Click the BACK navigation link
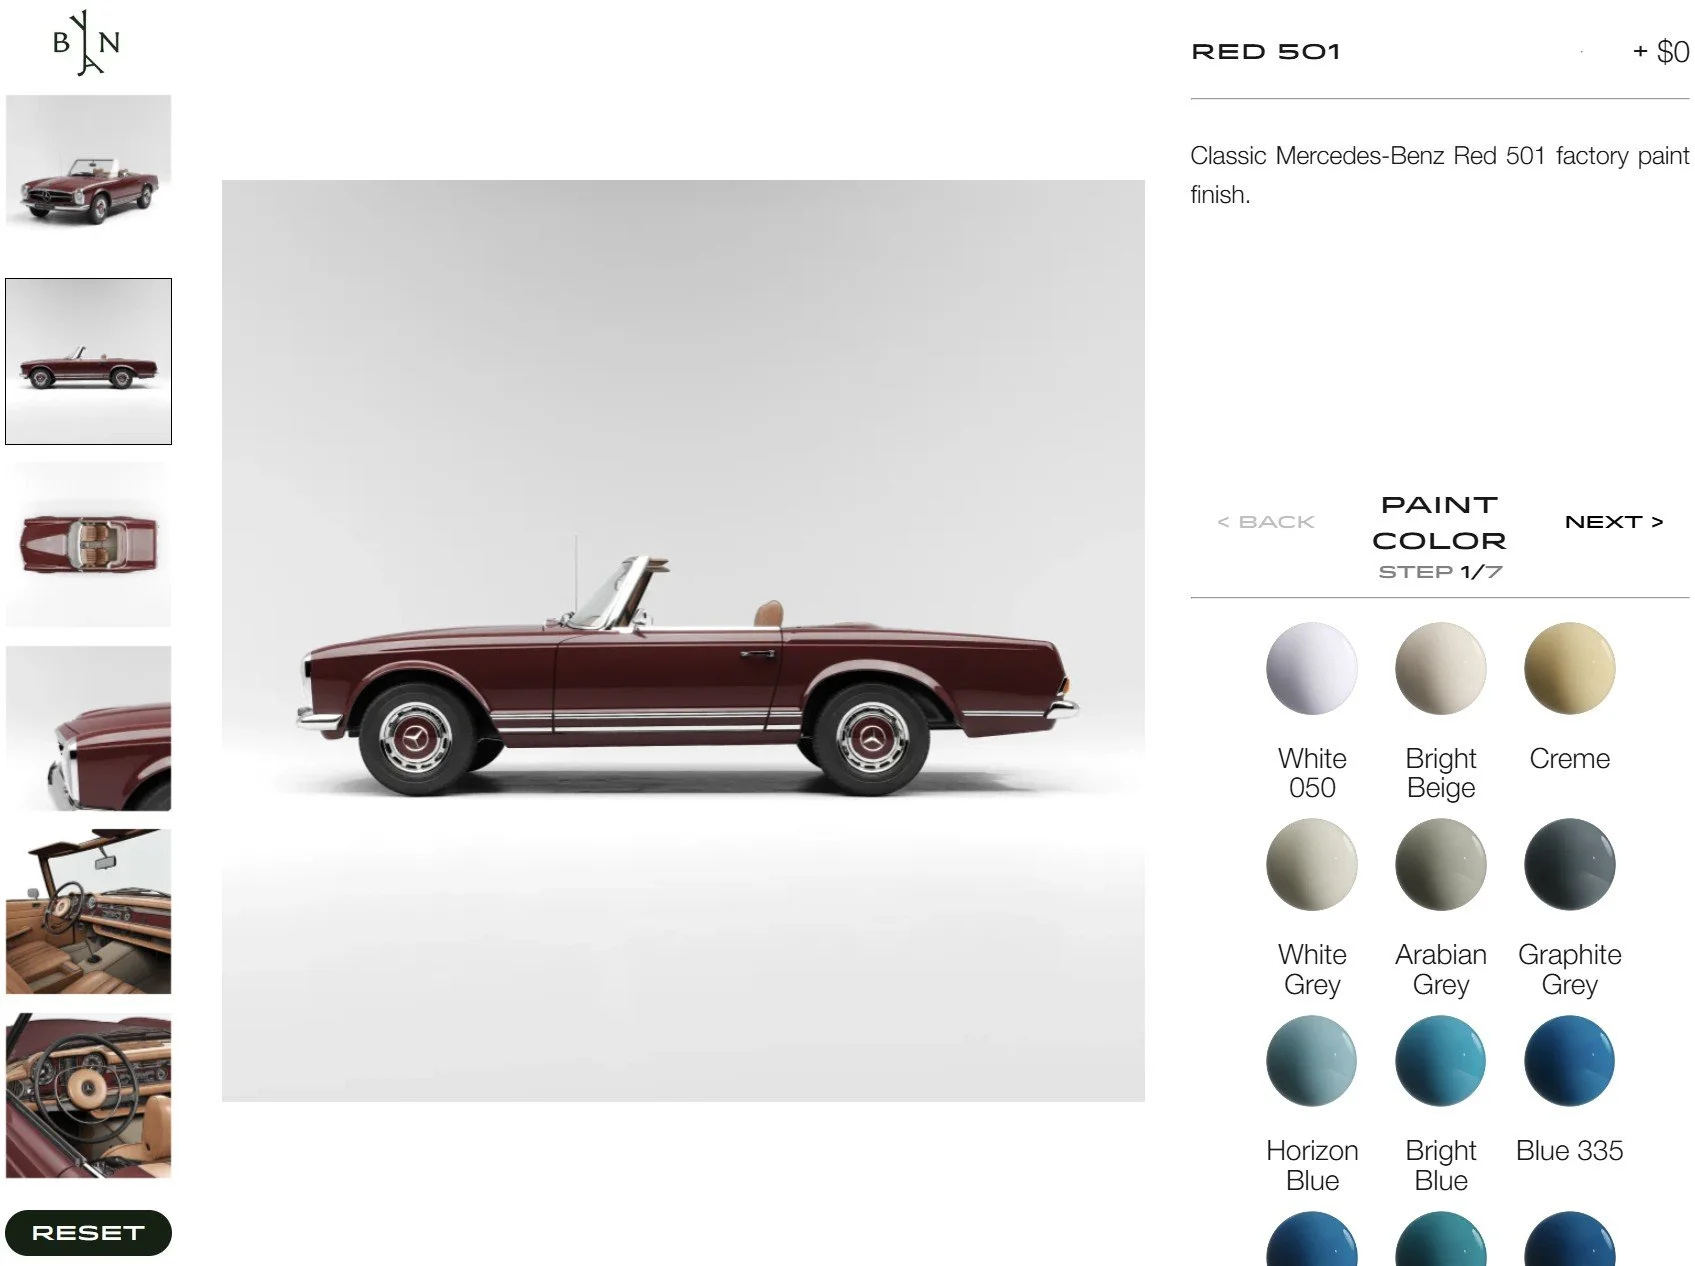The width and height of the screenshot is (1695, 1266). tap(1265, 522)
